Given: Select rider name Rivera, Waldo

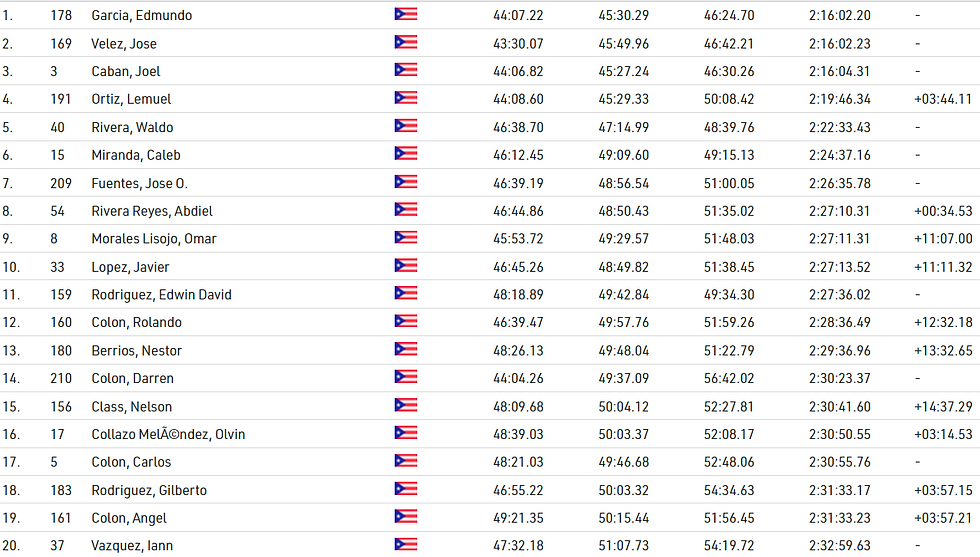Looking at the screenshot, I should [x=132, y=127].
